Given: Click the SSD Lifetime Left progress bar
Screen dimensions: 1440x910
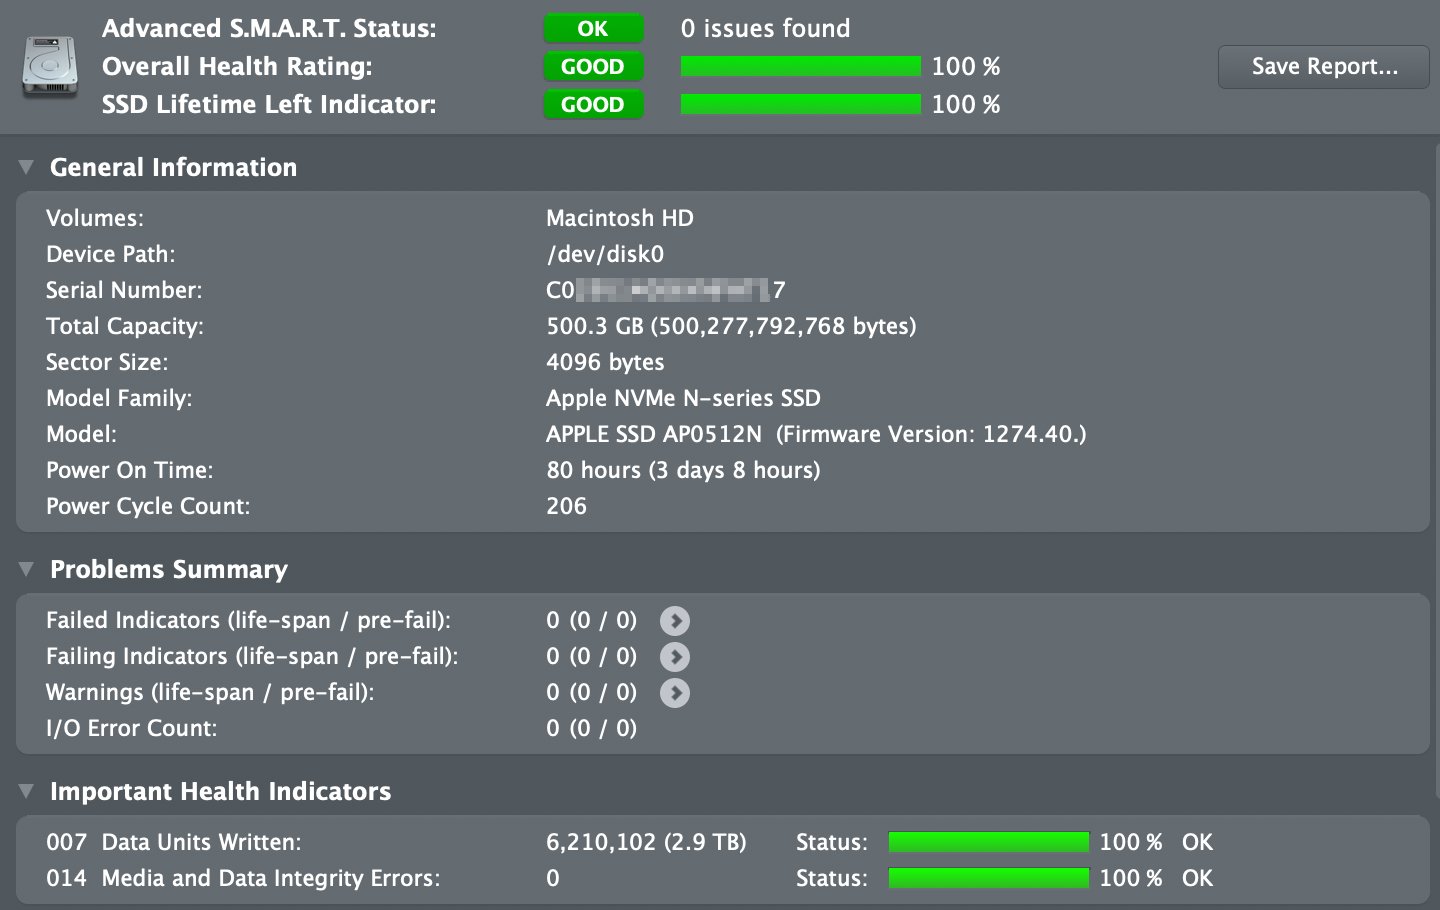Looking at the screenshot, I should (x=800, y=105).
